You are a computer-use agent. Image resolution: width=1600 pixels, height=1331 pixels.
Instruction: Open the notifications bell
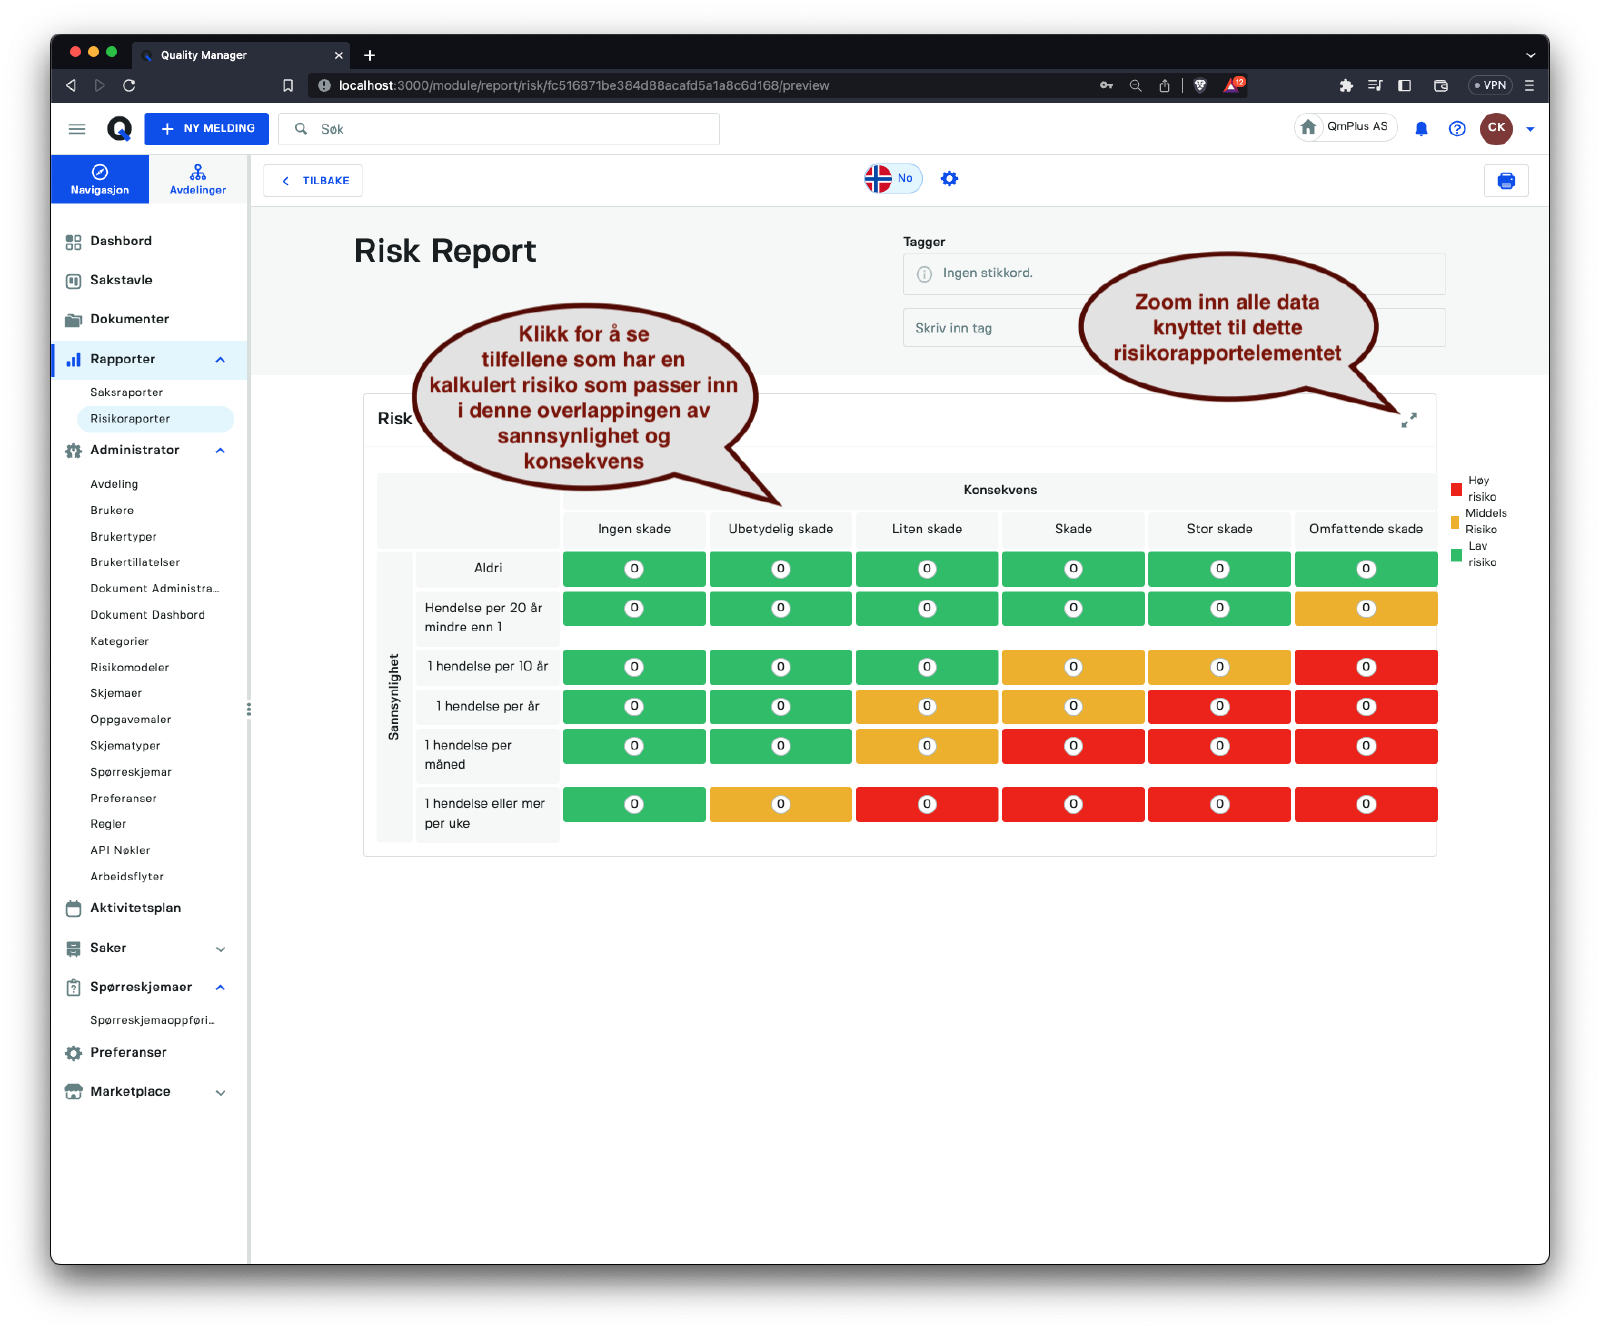[1421, 129]
